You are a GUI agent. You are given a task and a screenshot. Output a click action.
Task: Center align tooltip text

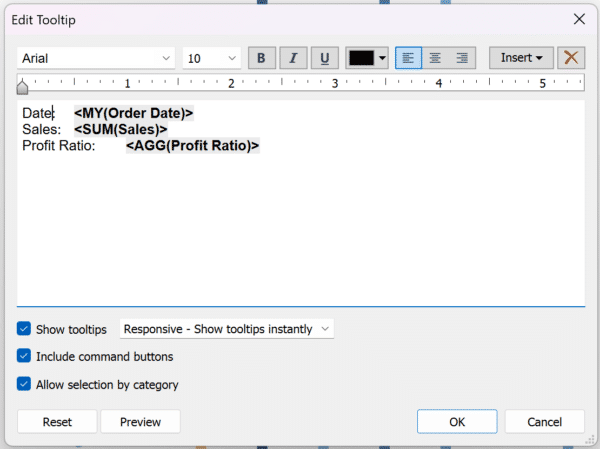[x=435, y=58]
